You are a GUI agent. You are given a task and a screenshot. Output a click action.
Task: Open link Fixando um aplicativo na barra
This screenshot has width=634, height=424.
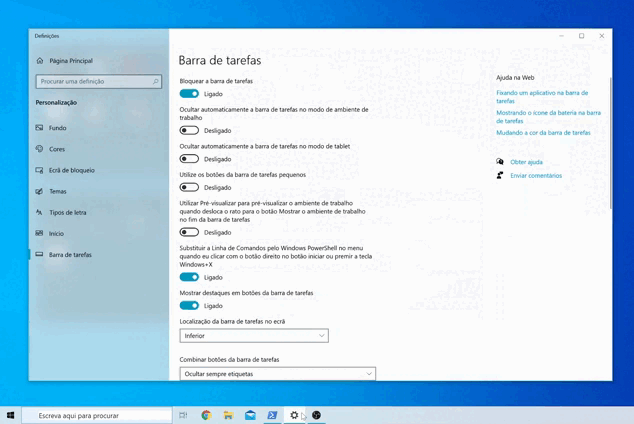542,97
